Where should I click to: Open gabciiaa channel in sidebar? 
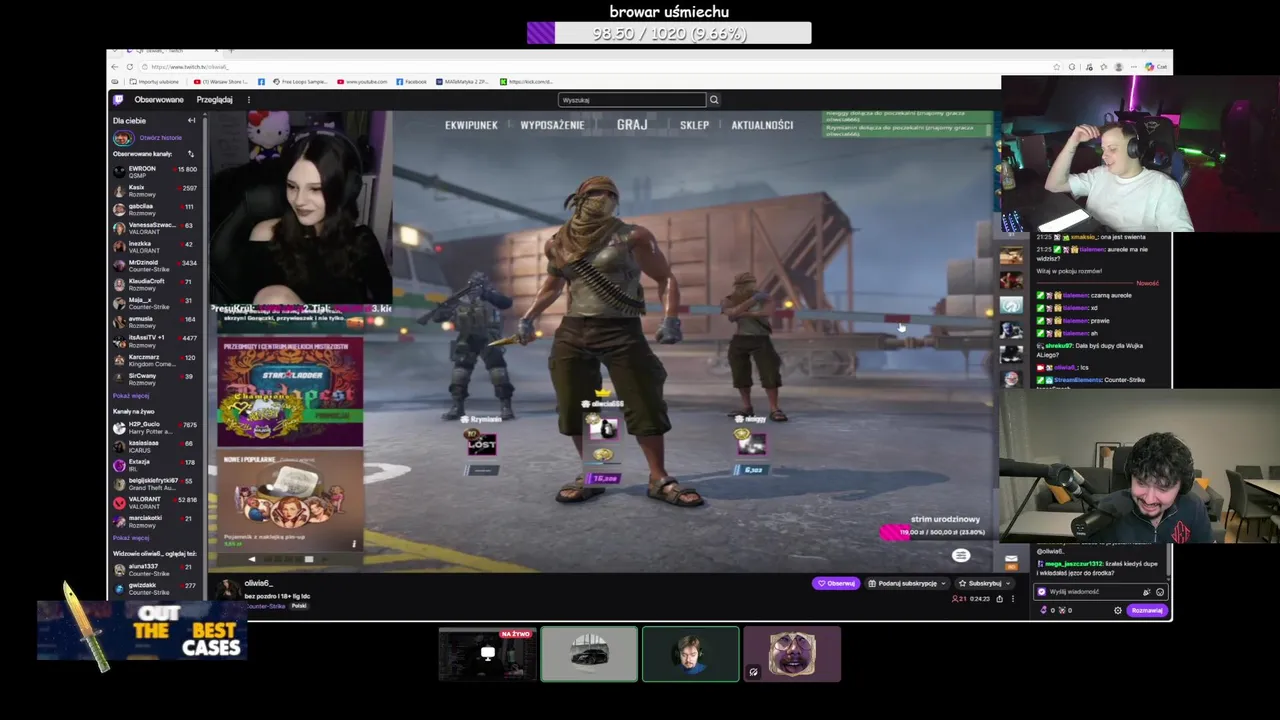(x=155, y=209)
